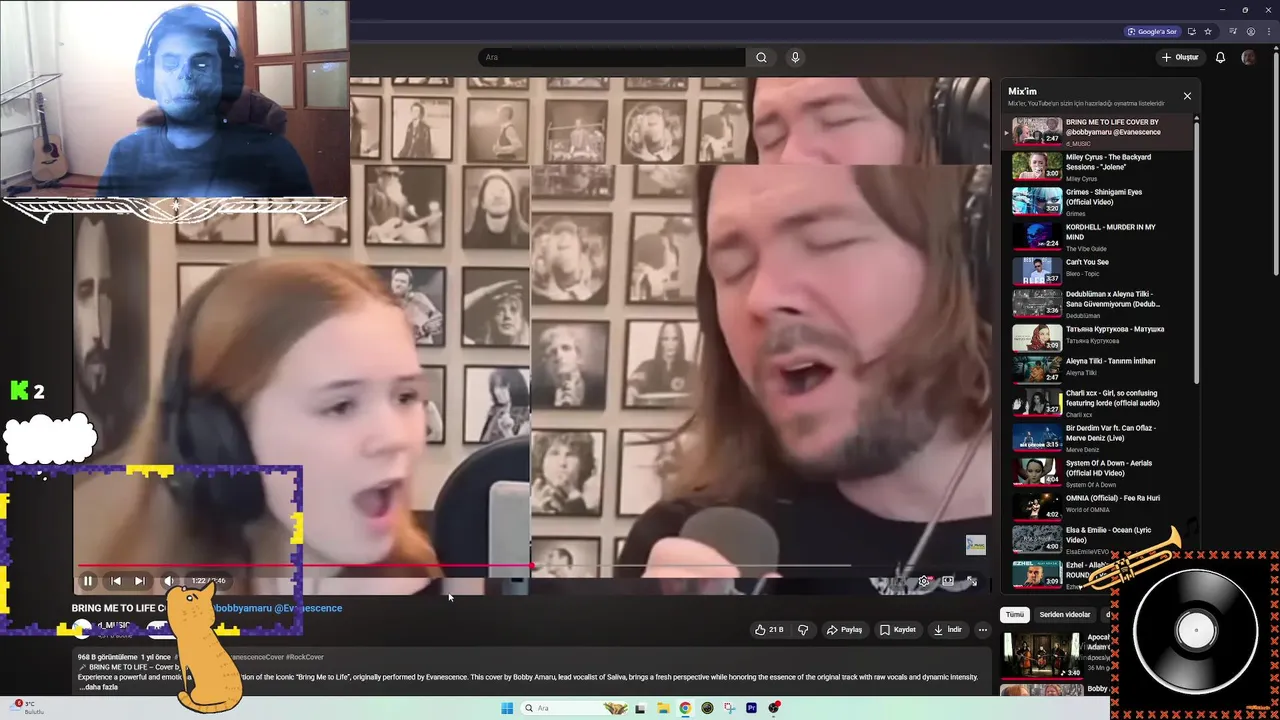The height and width of the screenshot is (720, 1280).
Task: Enter fullscreen mode on the player
Action: pyautogui.click(x=971, y=581)
